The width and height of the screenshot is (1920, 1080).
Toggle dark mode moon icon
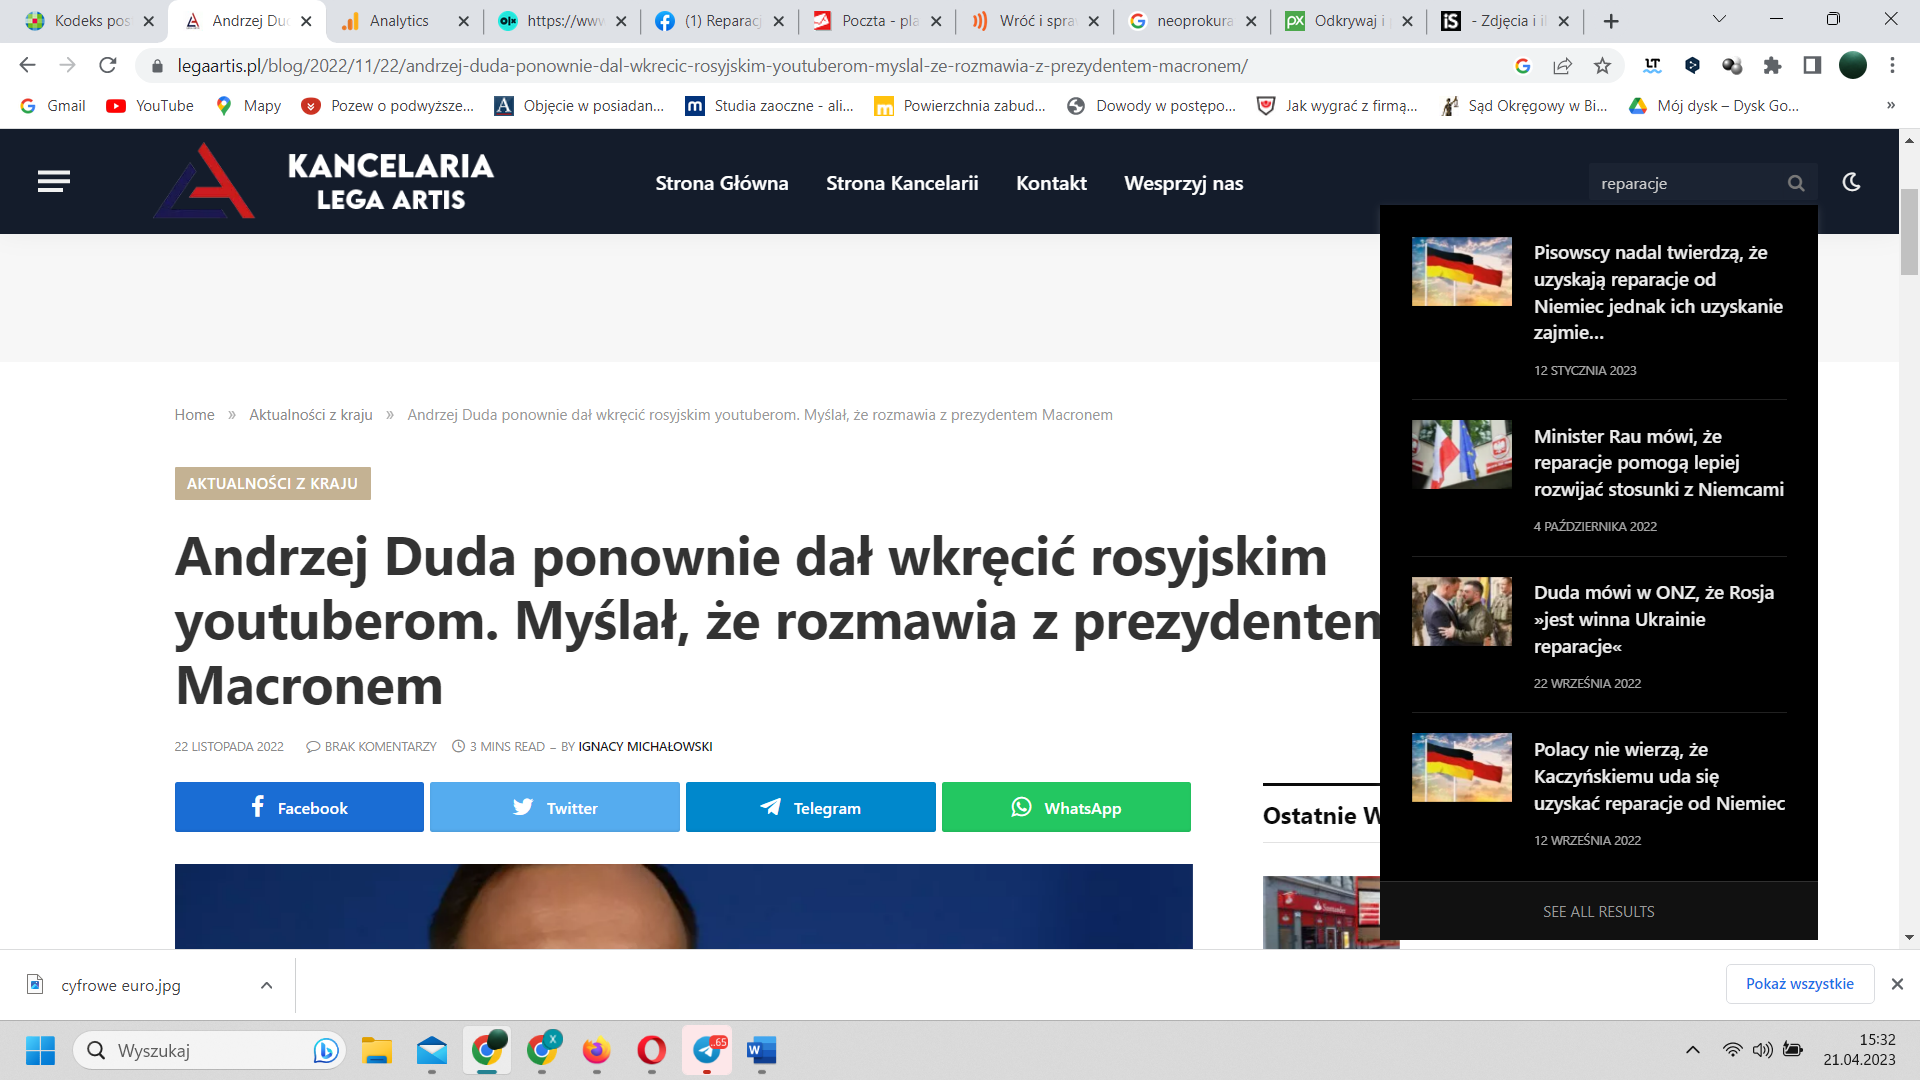click(1851, 182)
